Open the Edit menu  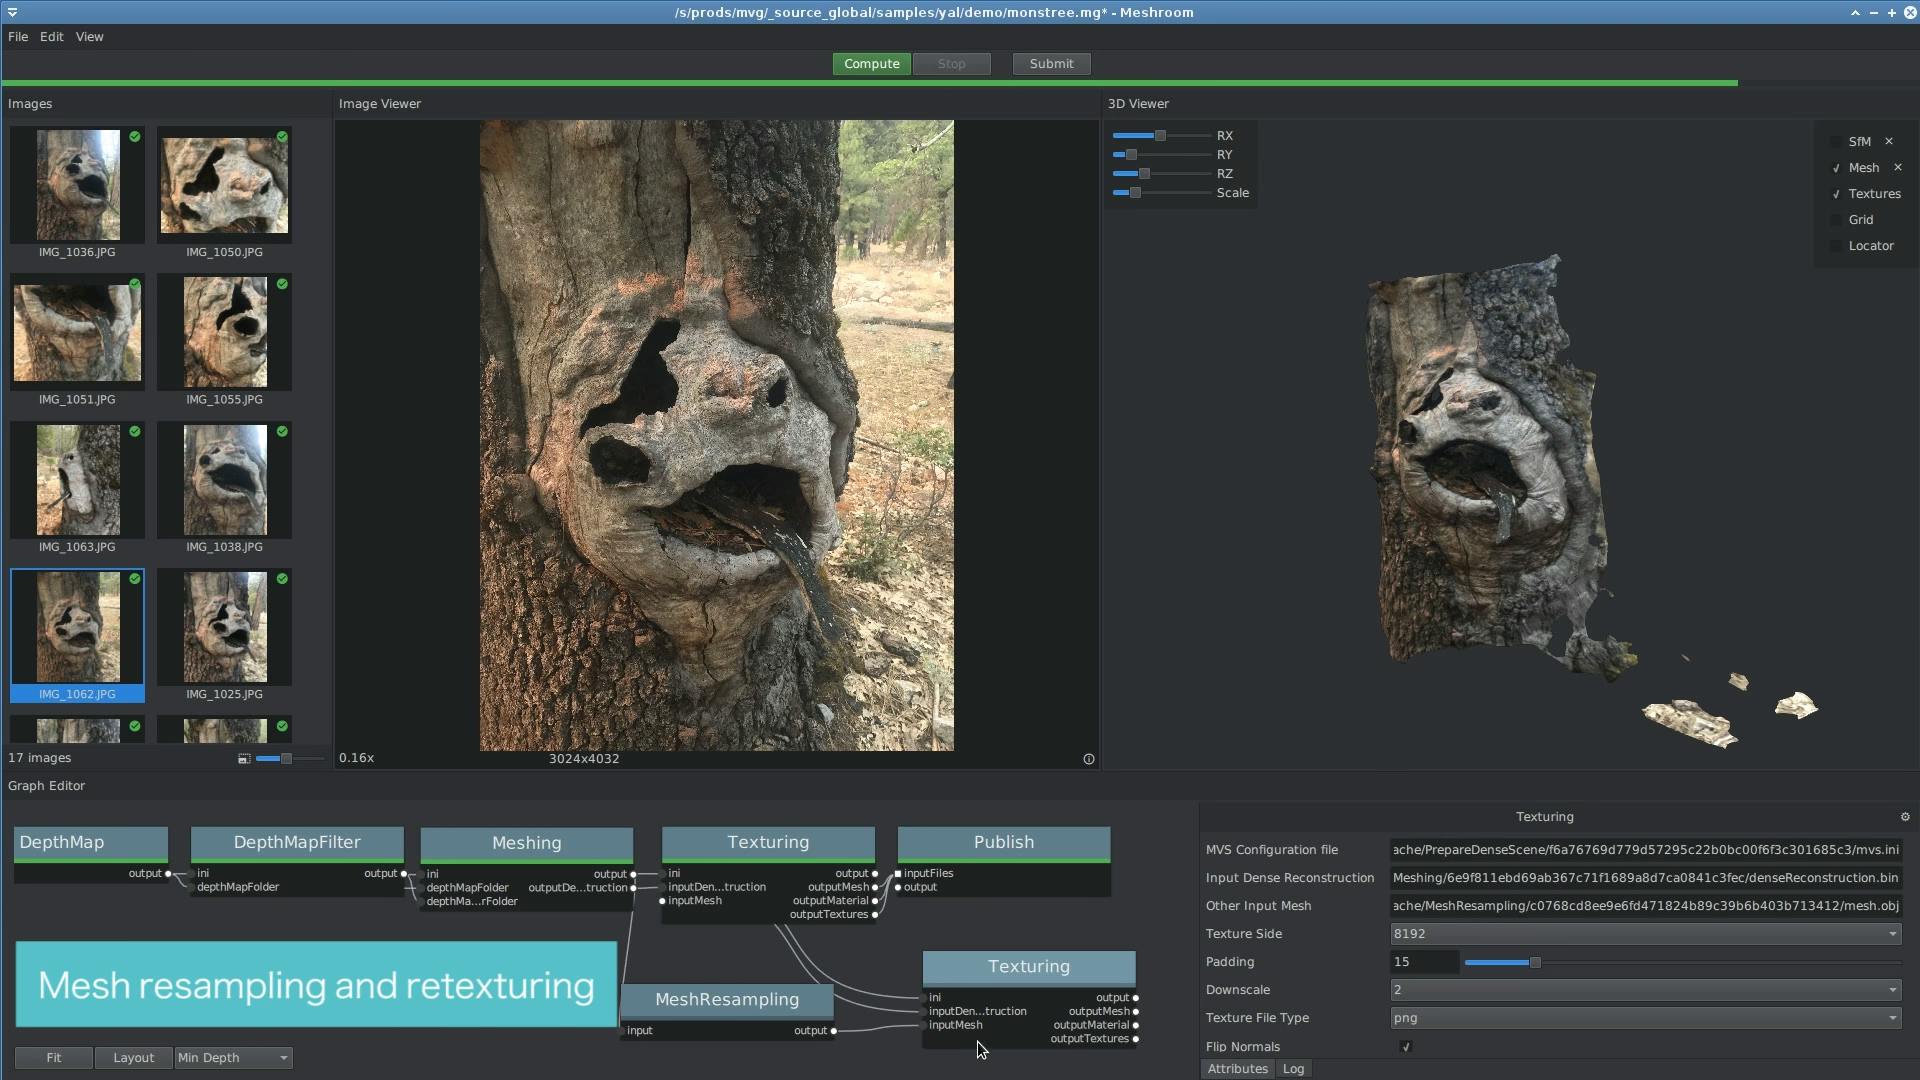tap(52, 37)
